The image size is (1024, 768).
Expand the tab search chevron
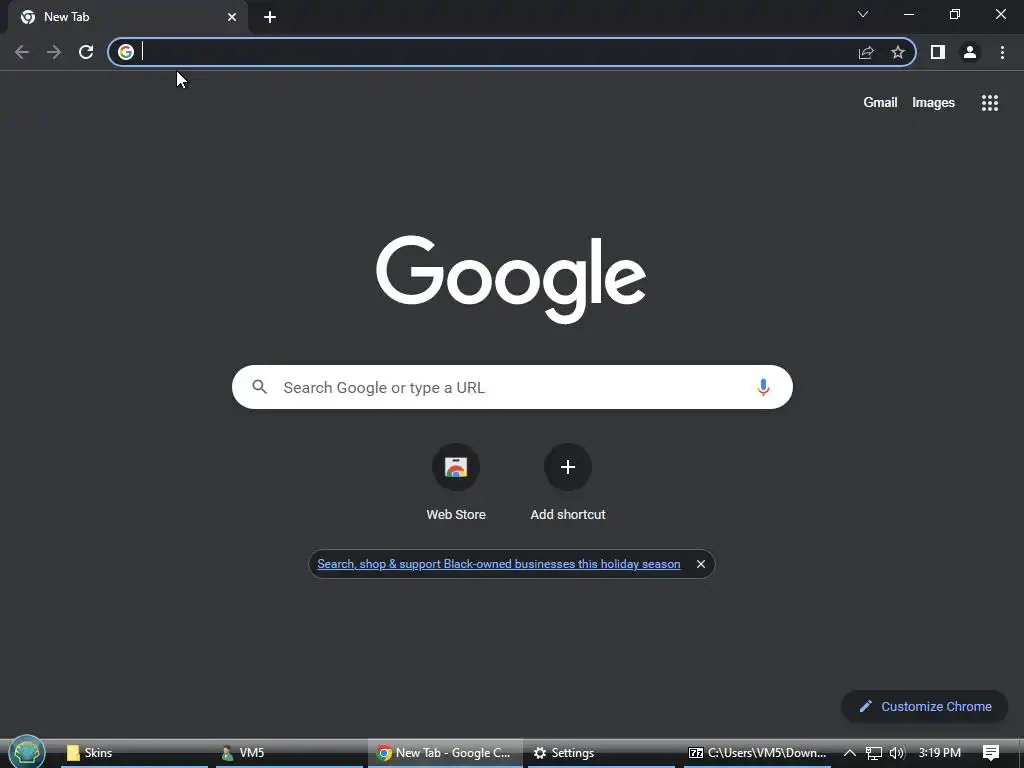863,14
